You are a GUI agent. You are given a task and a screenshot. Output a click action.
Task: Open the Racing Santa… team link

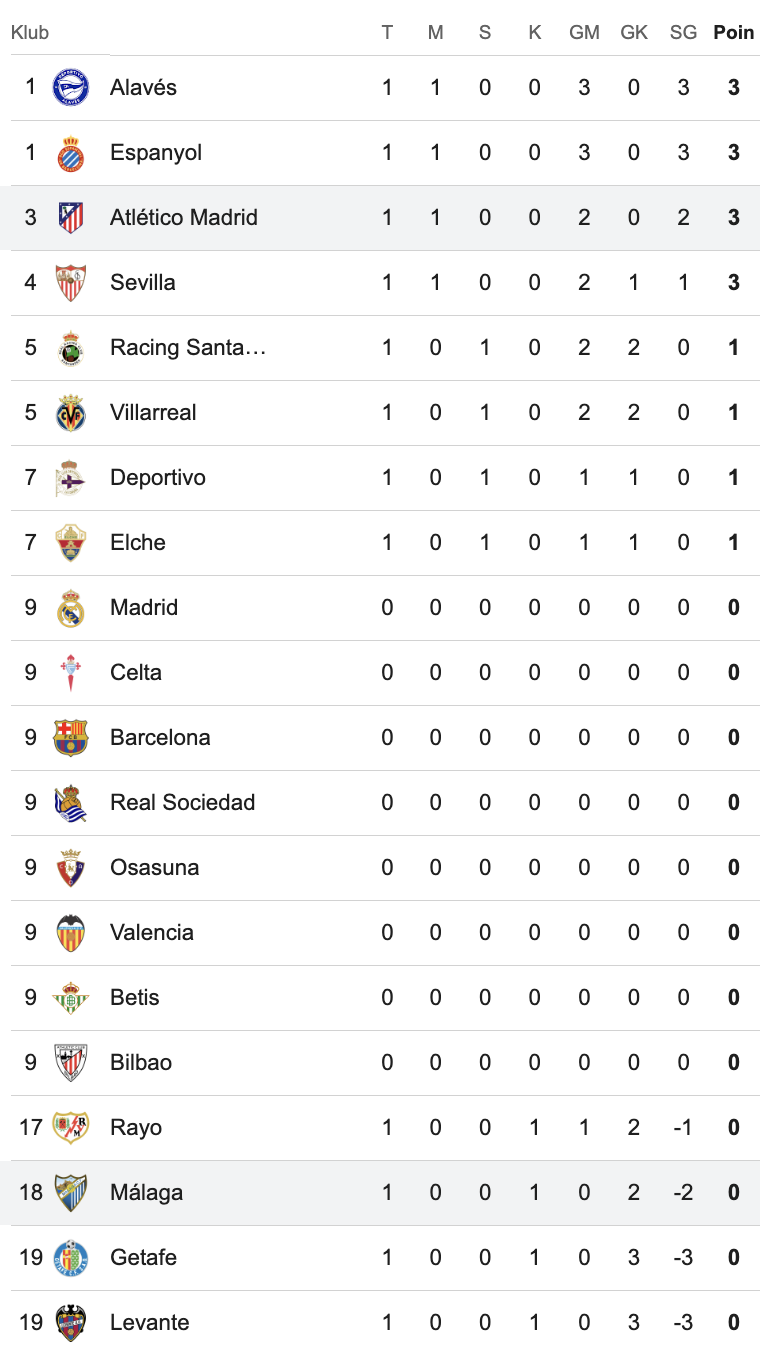coord(188,348)
